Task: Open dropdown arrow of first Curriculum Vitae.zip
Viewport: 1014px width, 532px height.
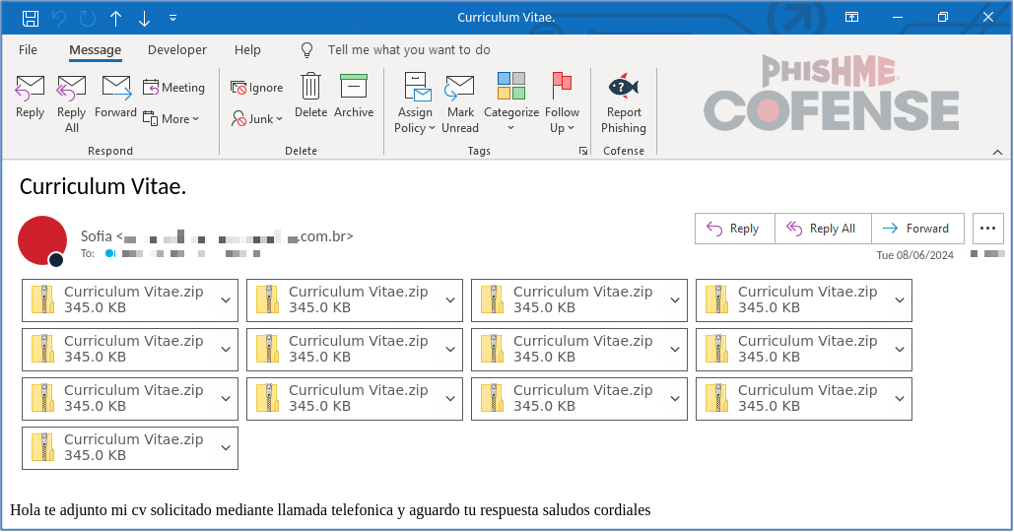Action: point(226,300)
